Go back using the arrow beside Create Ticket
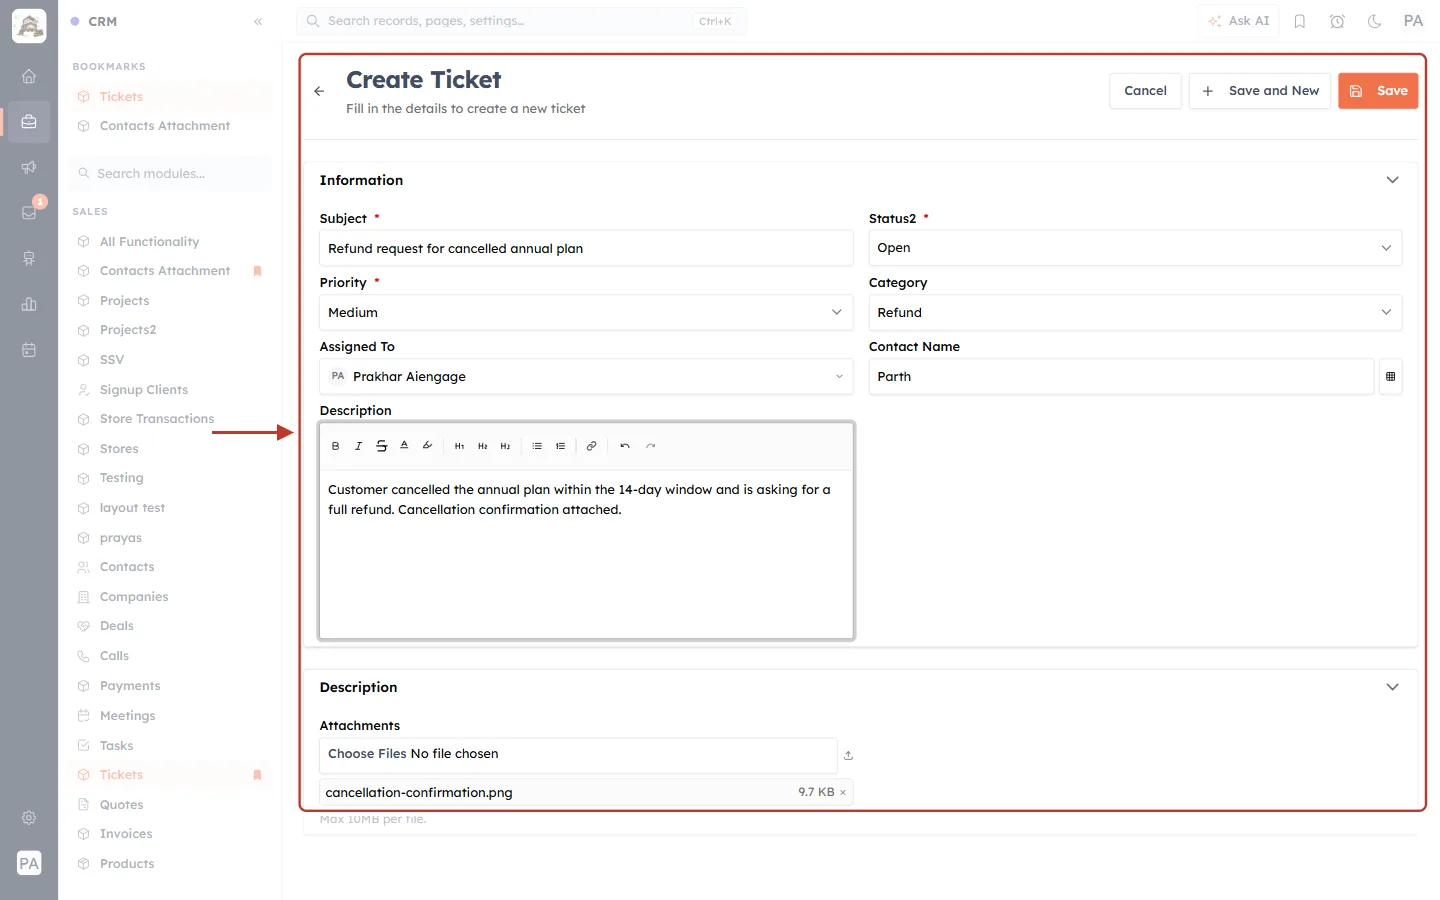The height and width of the screenshot is (900, 1440). tap(319, 91)
